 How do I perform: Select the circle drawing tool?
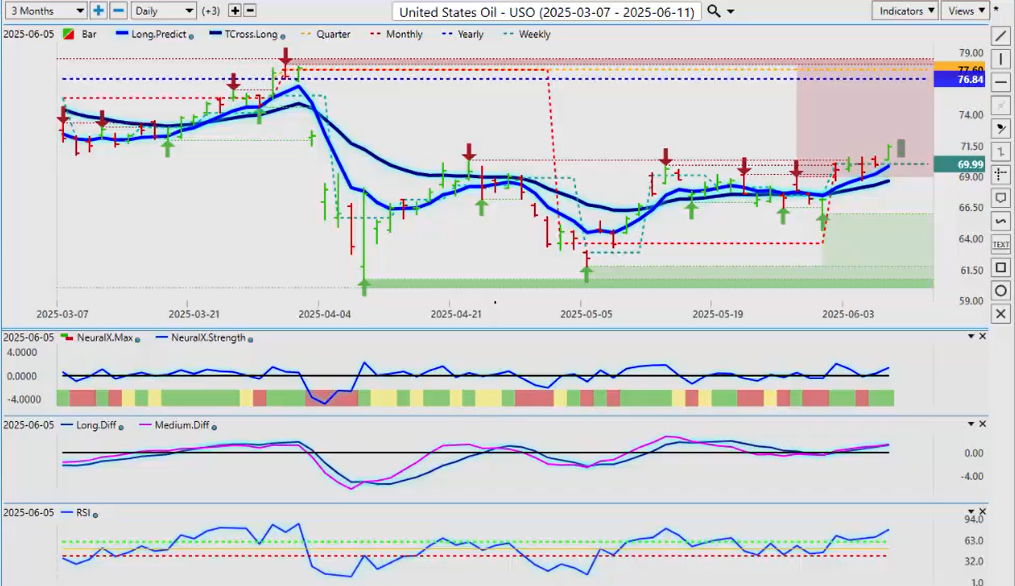(1000, 291)
